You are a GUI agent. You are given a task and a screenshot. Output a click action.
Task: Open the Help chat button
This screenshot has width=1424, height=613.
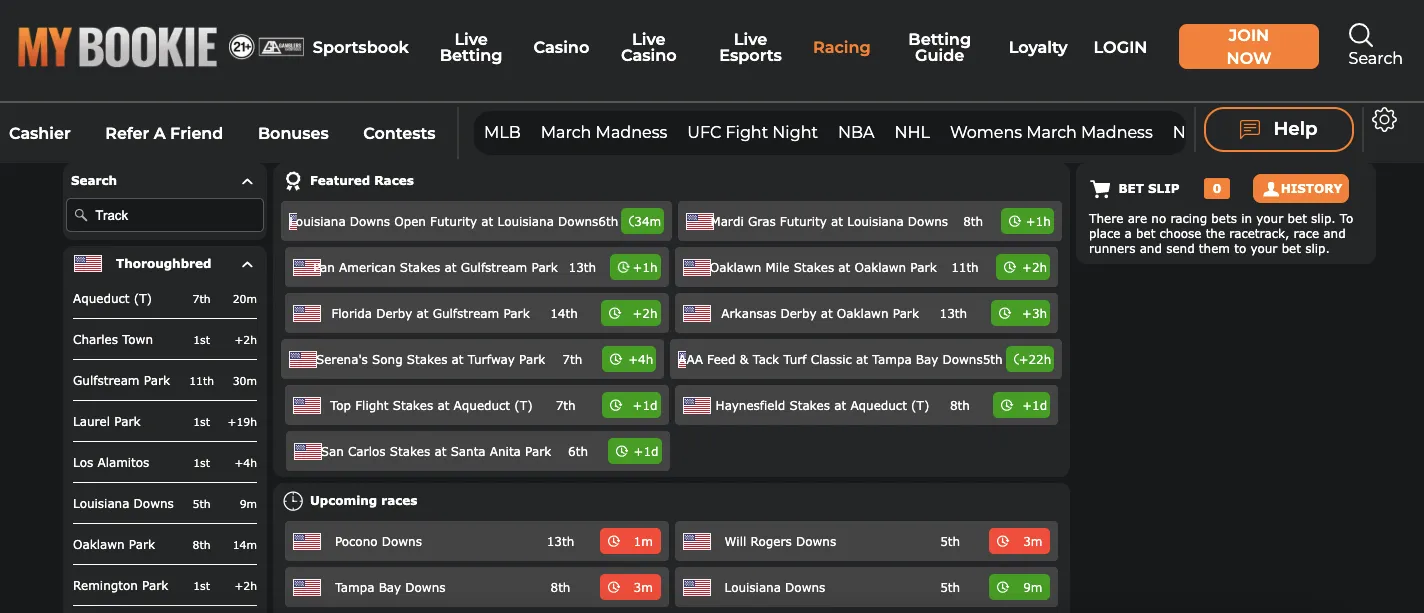click(x=1278, y=129)
